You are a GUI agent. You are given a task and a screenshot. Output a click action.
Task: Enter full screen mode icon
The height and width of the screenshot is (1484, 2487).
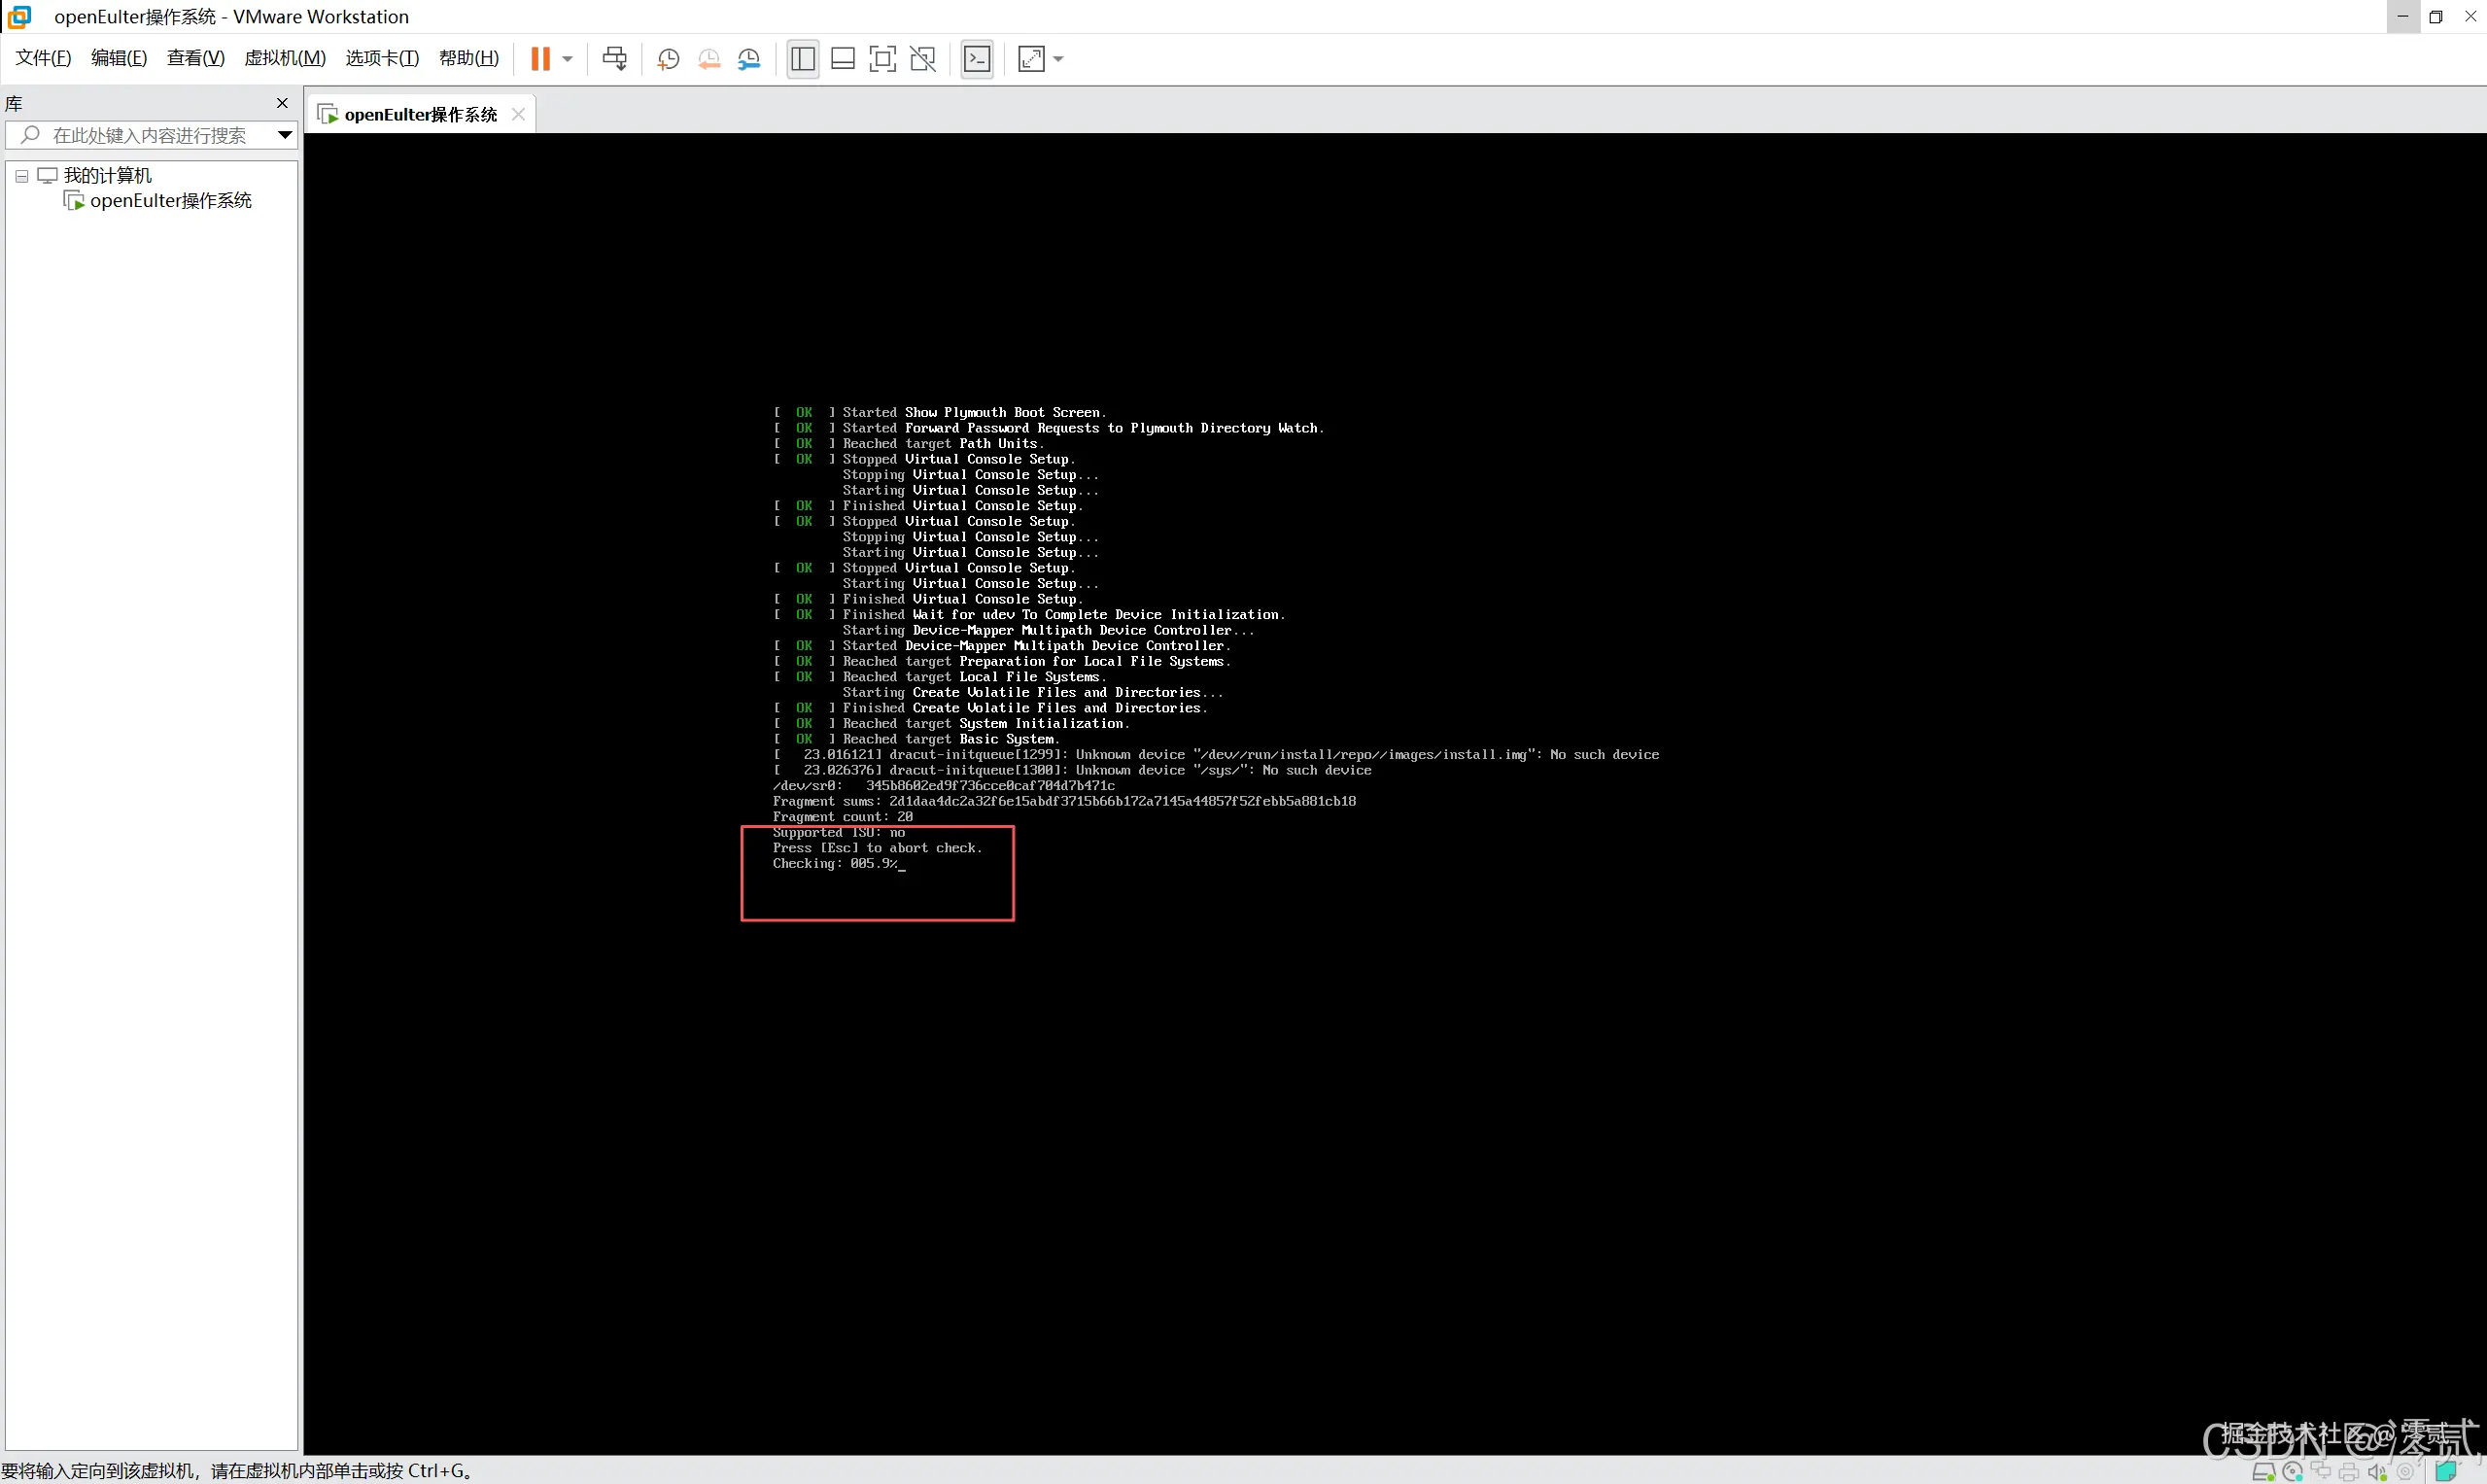click(882, 59)
